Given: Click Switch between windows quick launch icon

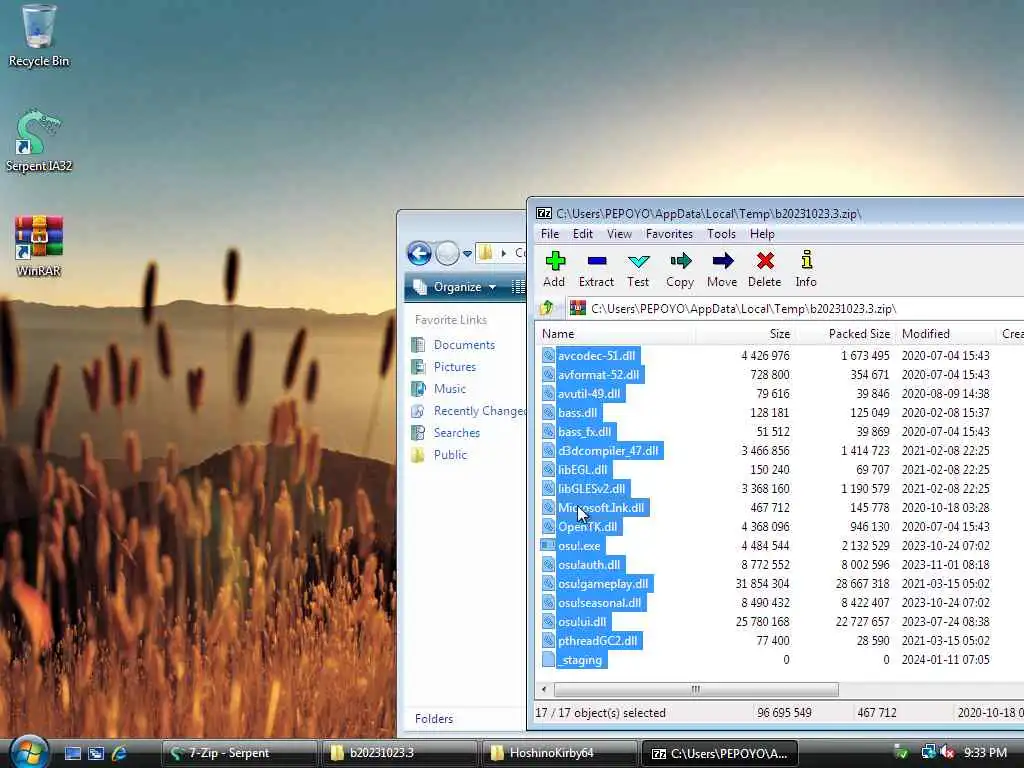Looking at the screenshot, I should pos(95,753).
